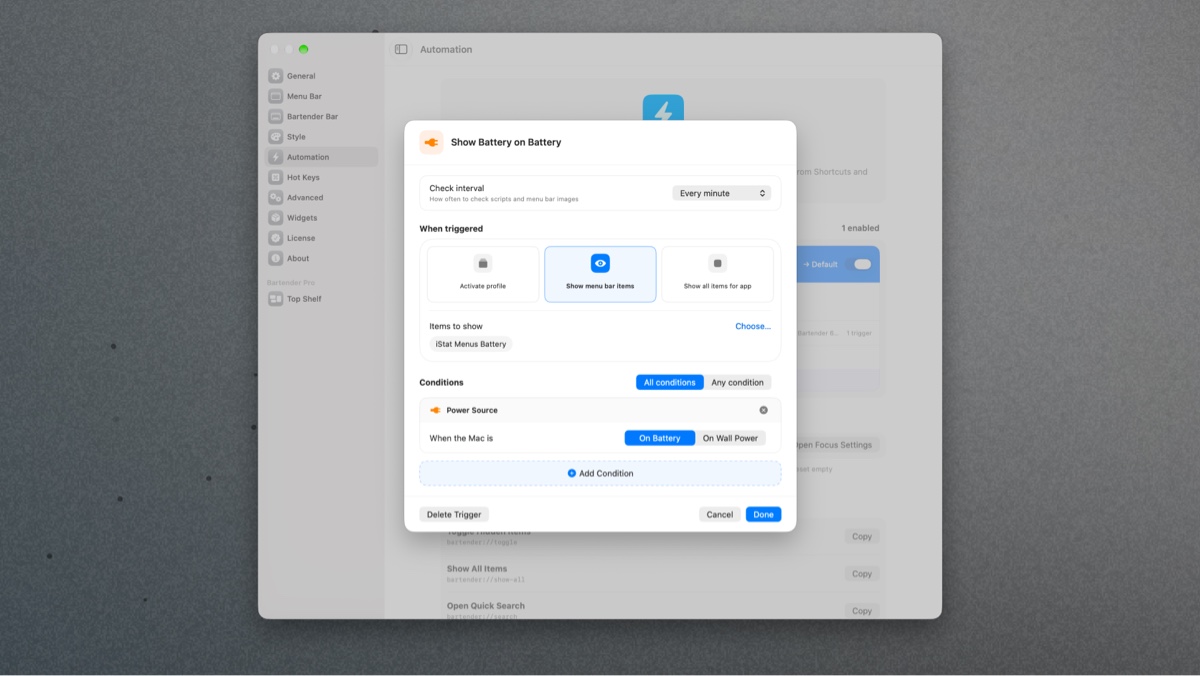This screenshot has width=1200, height=676.
Task: Click the Show All Items shortcut title
Action: 477,569
